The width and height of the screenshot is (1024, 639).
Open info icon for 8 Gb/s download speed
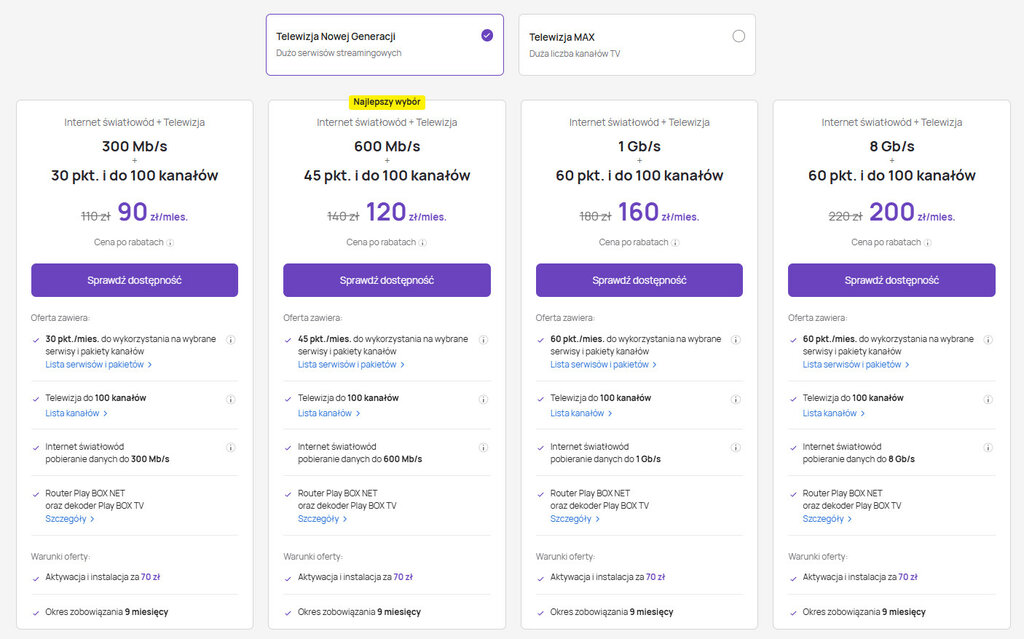pos(988,447)
